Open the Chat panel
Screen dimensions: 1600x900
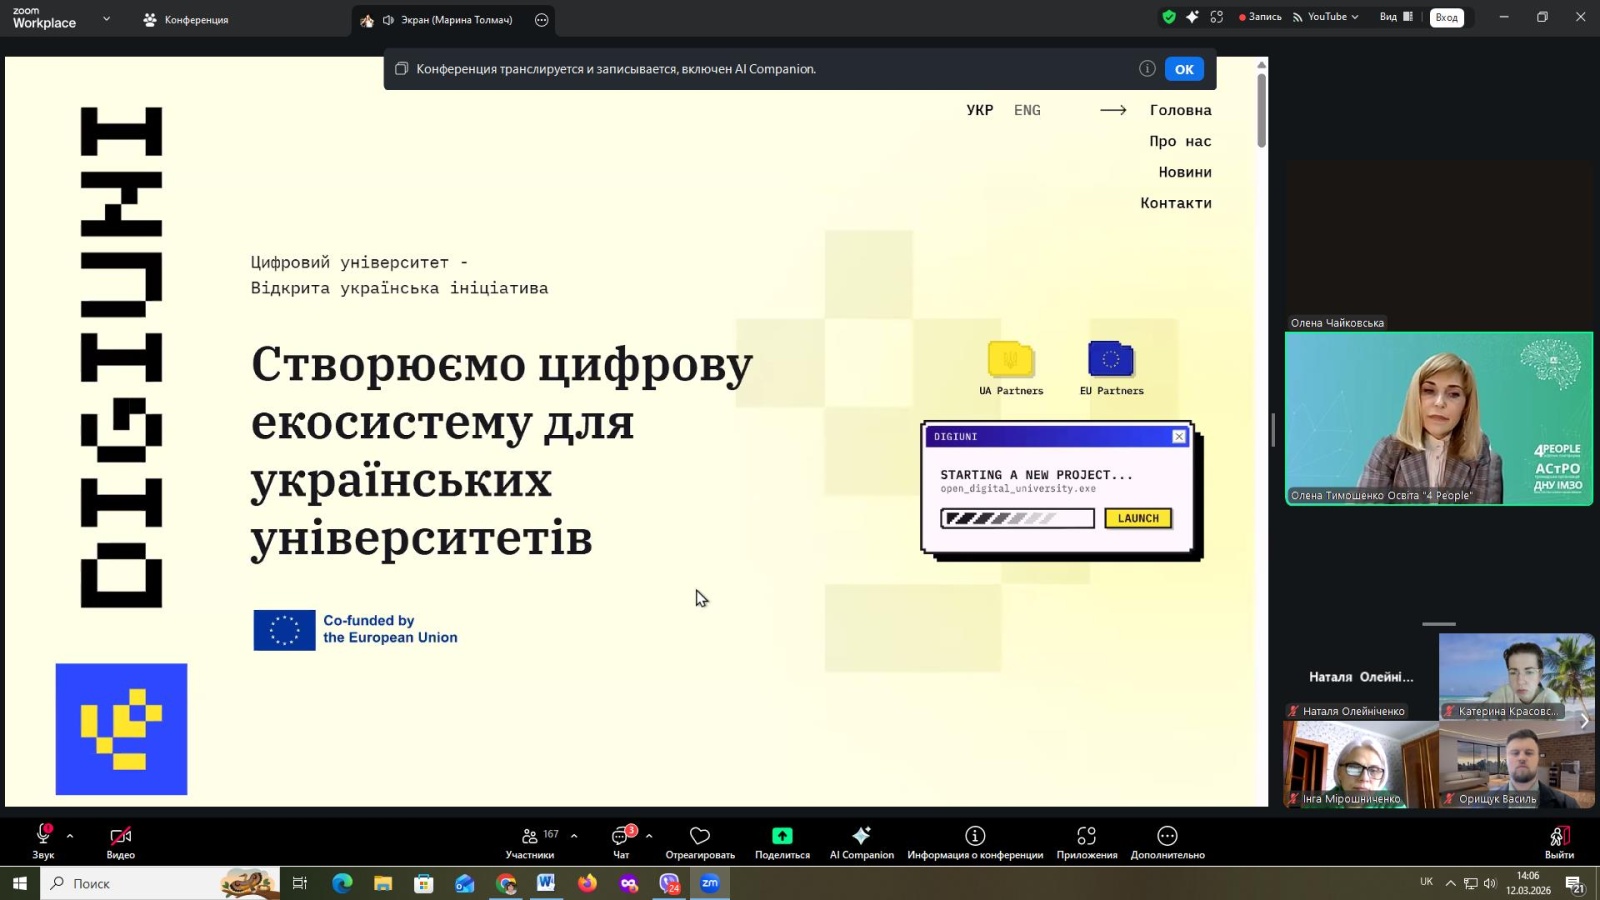click(621, 837)
